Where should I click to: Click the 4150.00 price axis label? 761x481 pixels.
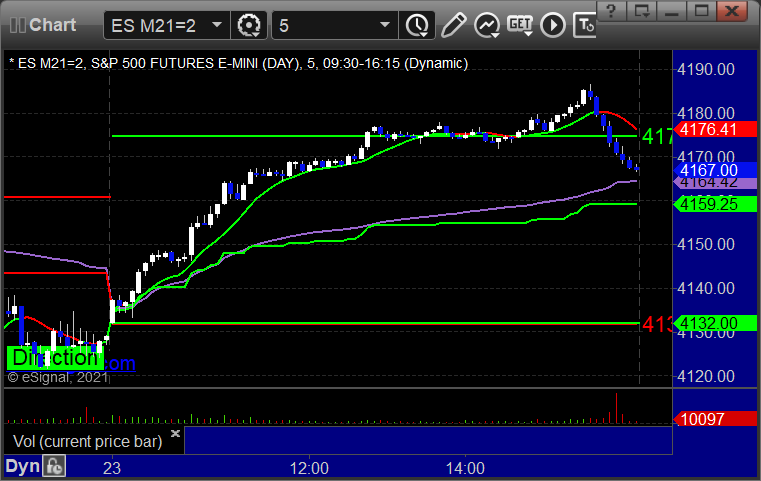pos(706,244)
